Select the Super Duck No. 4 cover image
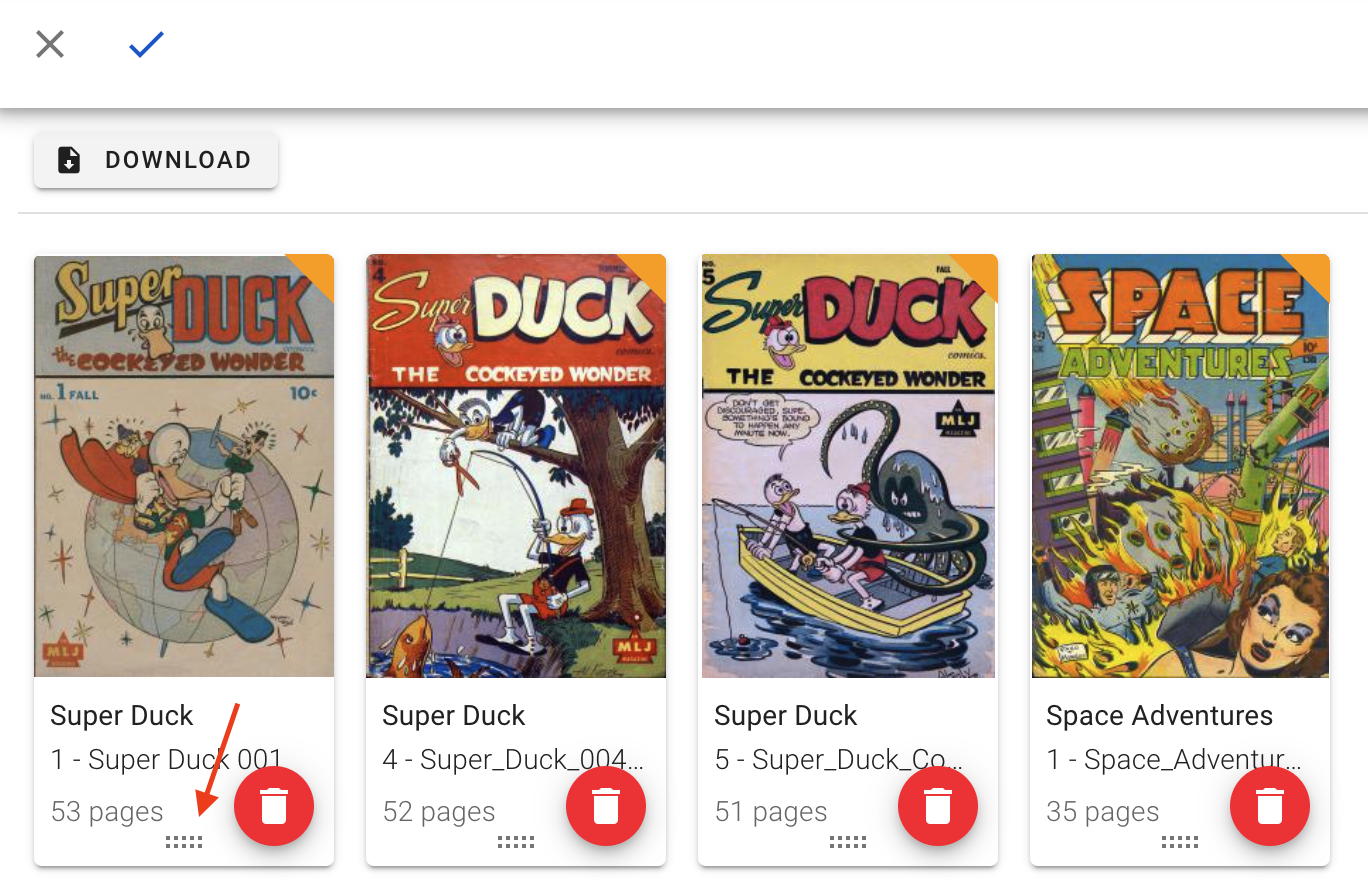1368x894 pixels. (x=516, y=466)
